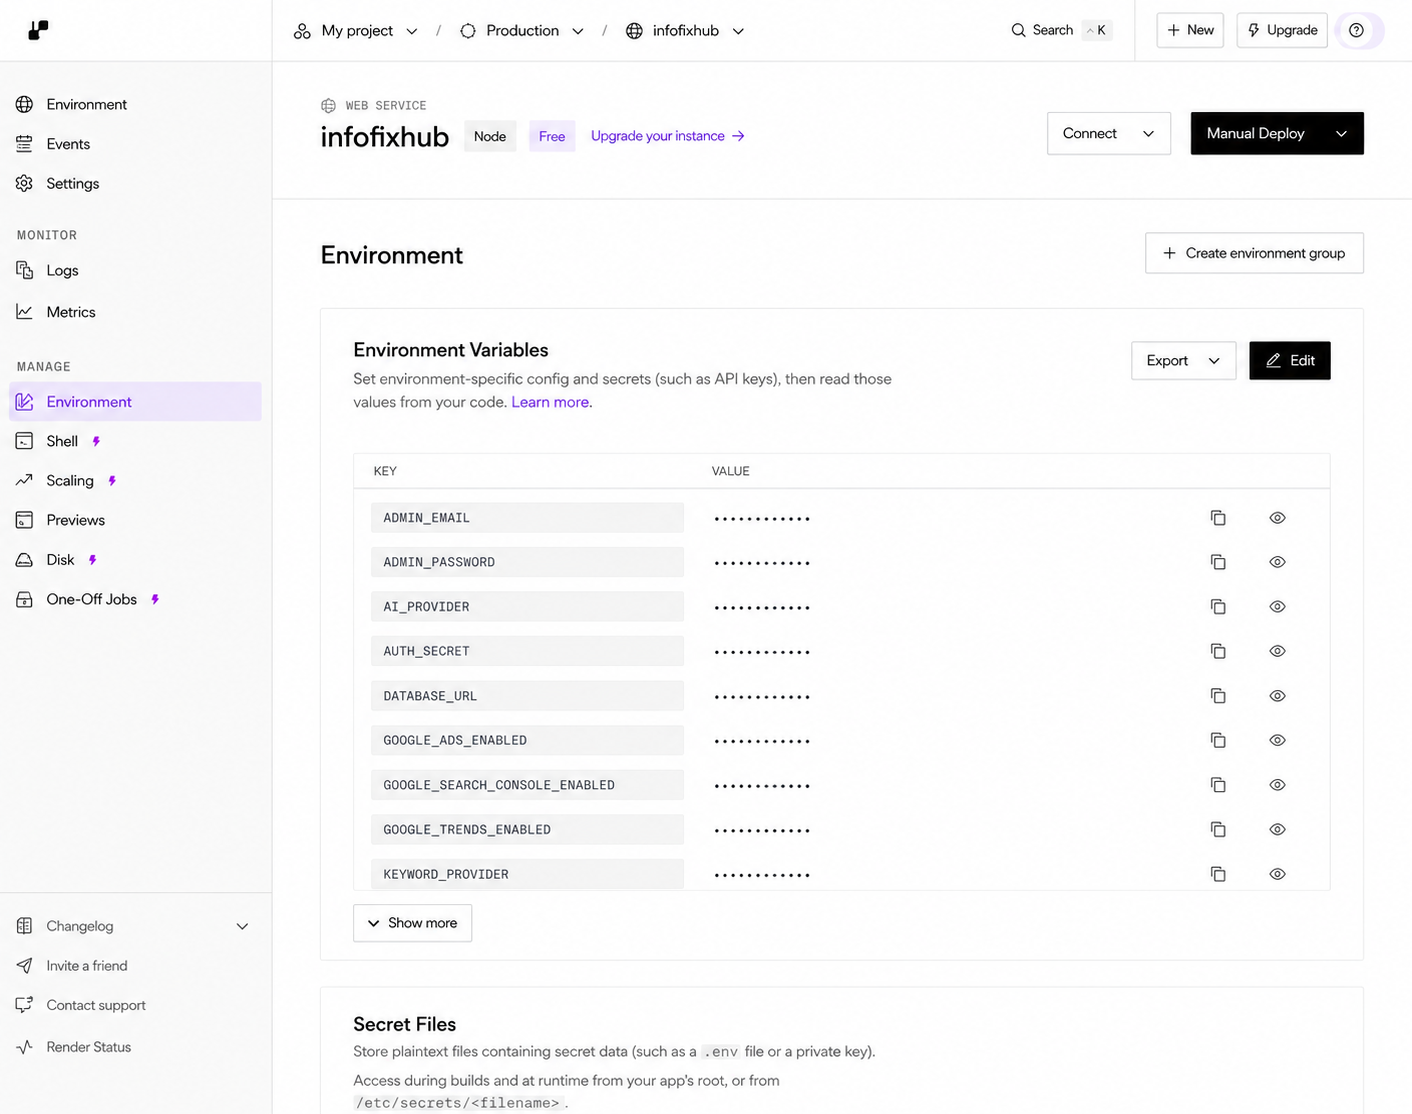Viewport: 1412px width, 1114px height.
Task: Show the GOOGLE_TRENDS_ENABLED value
Action: pos(1277,829)
